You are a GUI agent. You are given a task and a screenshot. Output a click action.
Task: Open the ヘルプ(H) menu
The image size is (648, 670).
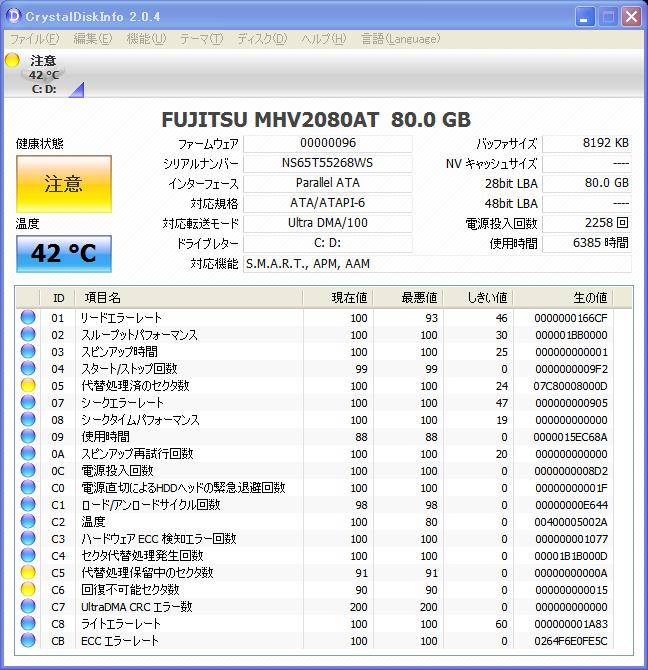click(x=323, y=39)
